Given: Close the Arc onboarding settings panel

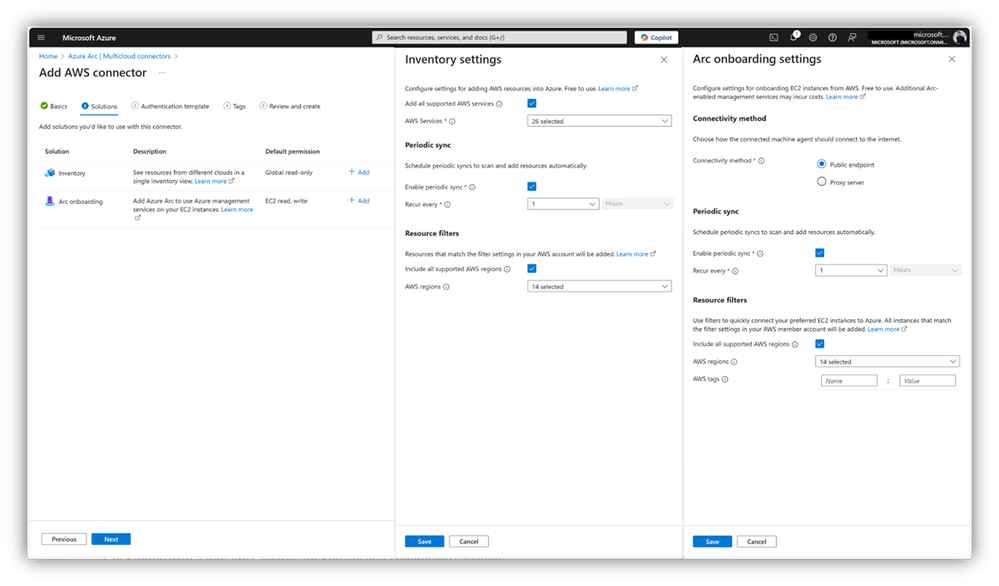Looking at the screenshot, I should 952,59.
